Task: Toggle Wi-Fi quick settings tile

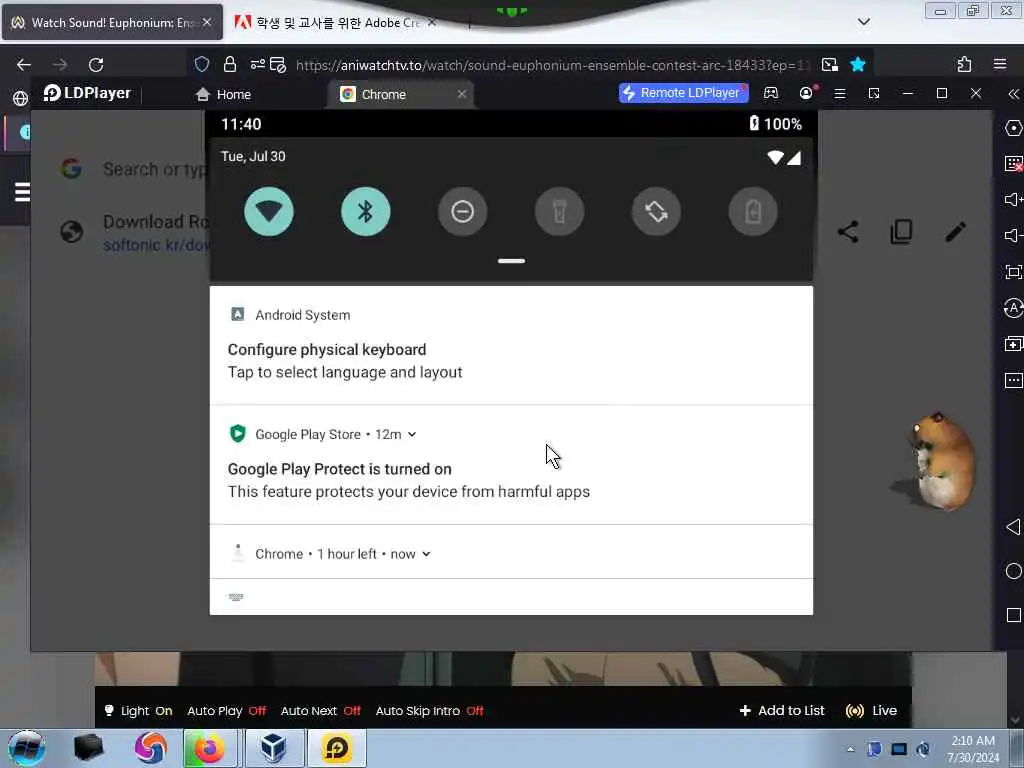Action: 268,212
